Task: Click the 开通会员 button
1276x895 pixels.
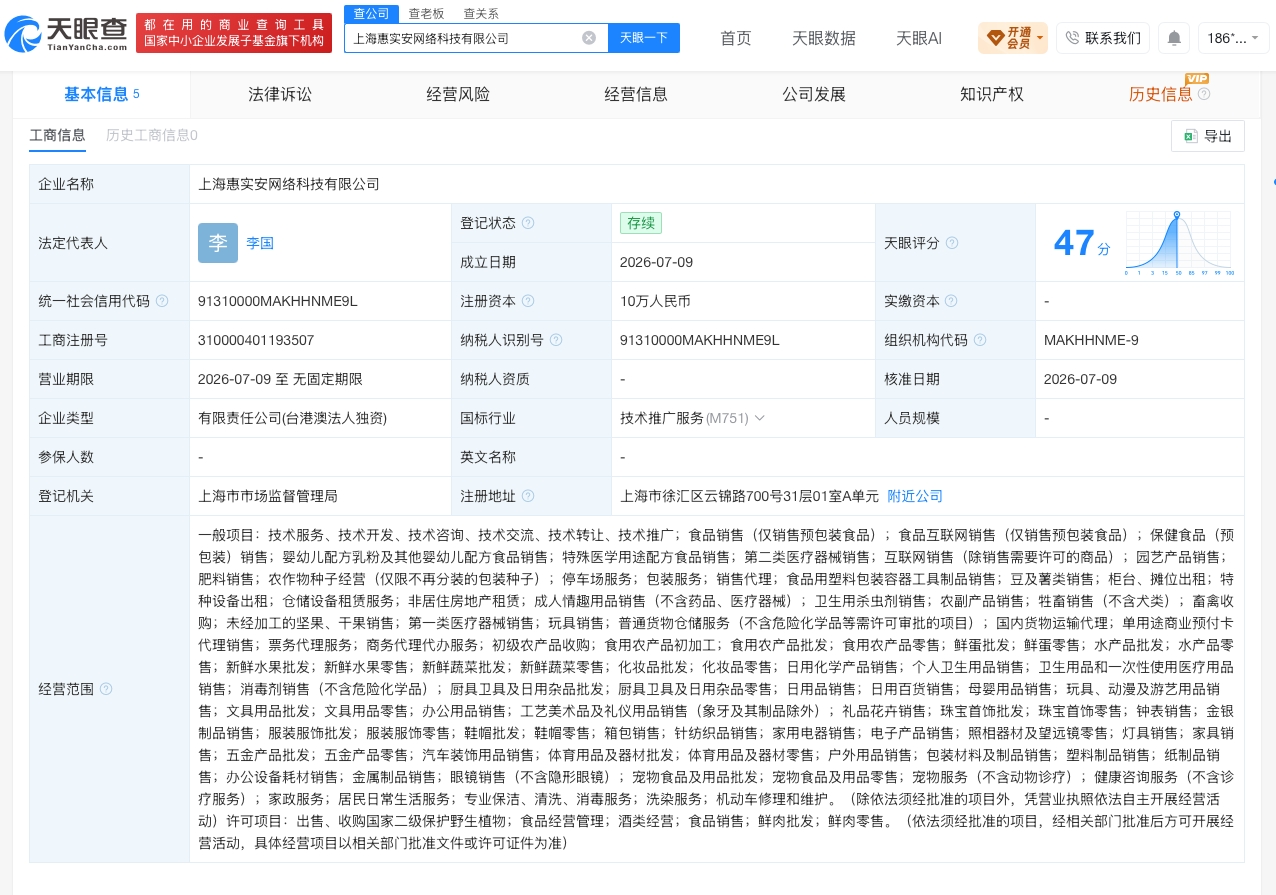Action: pyautogui.click(x=1014, y=38)
